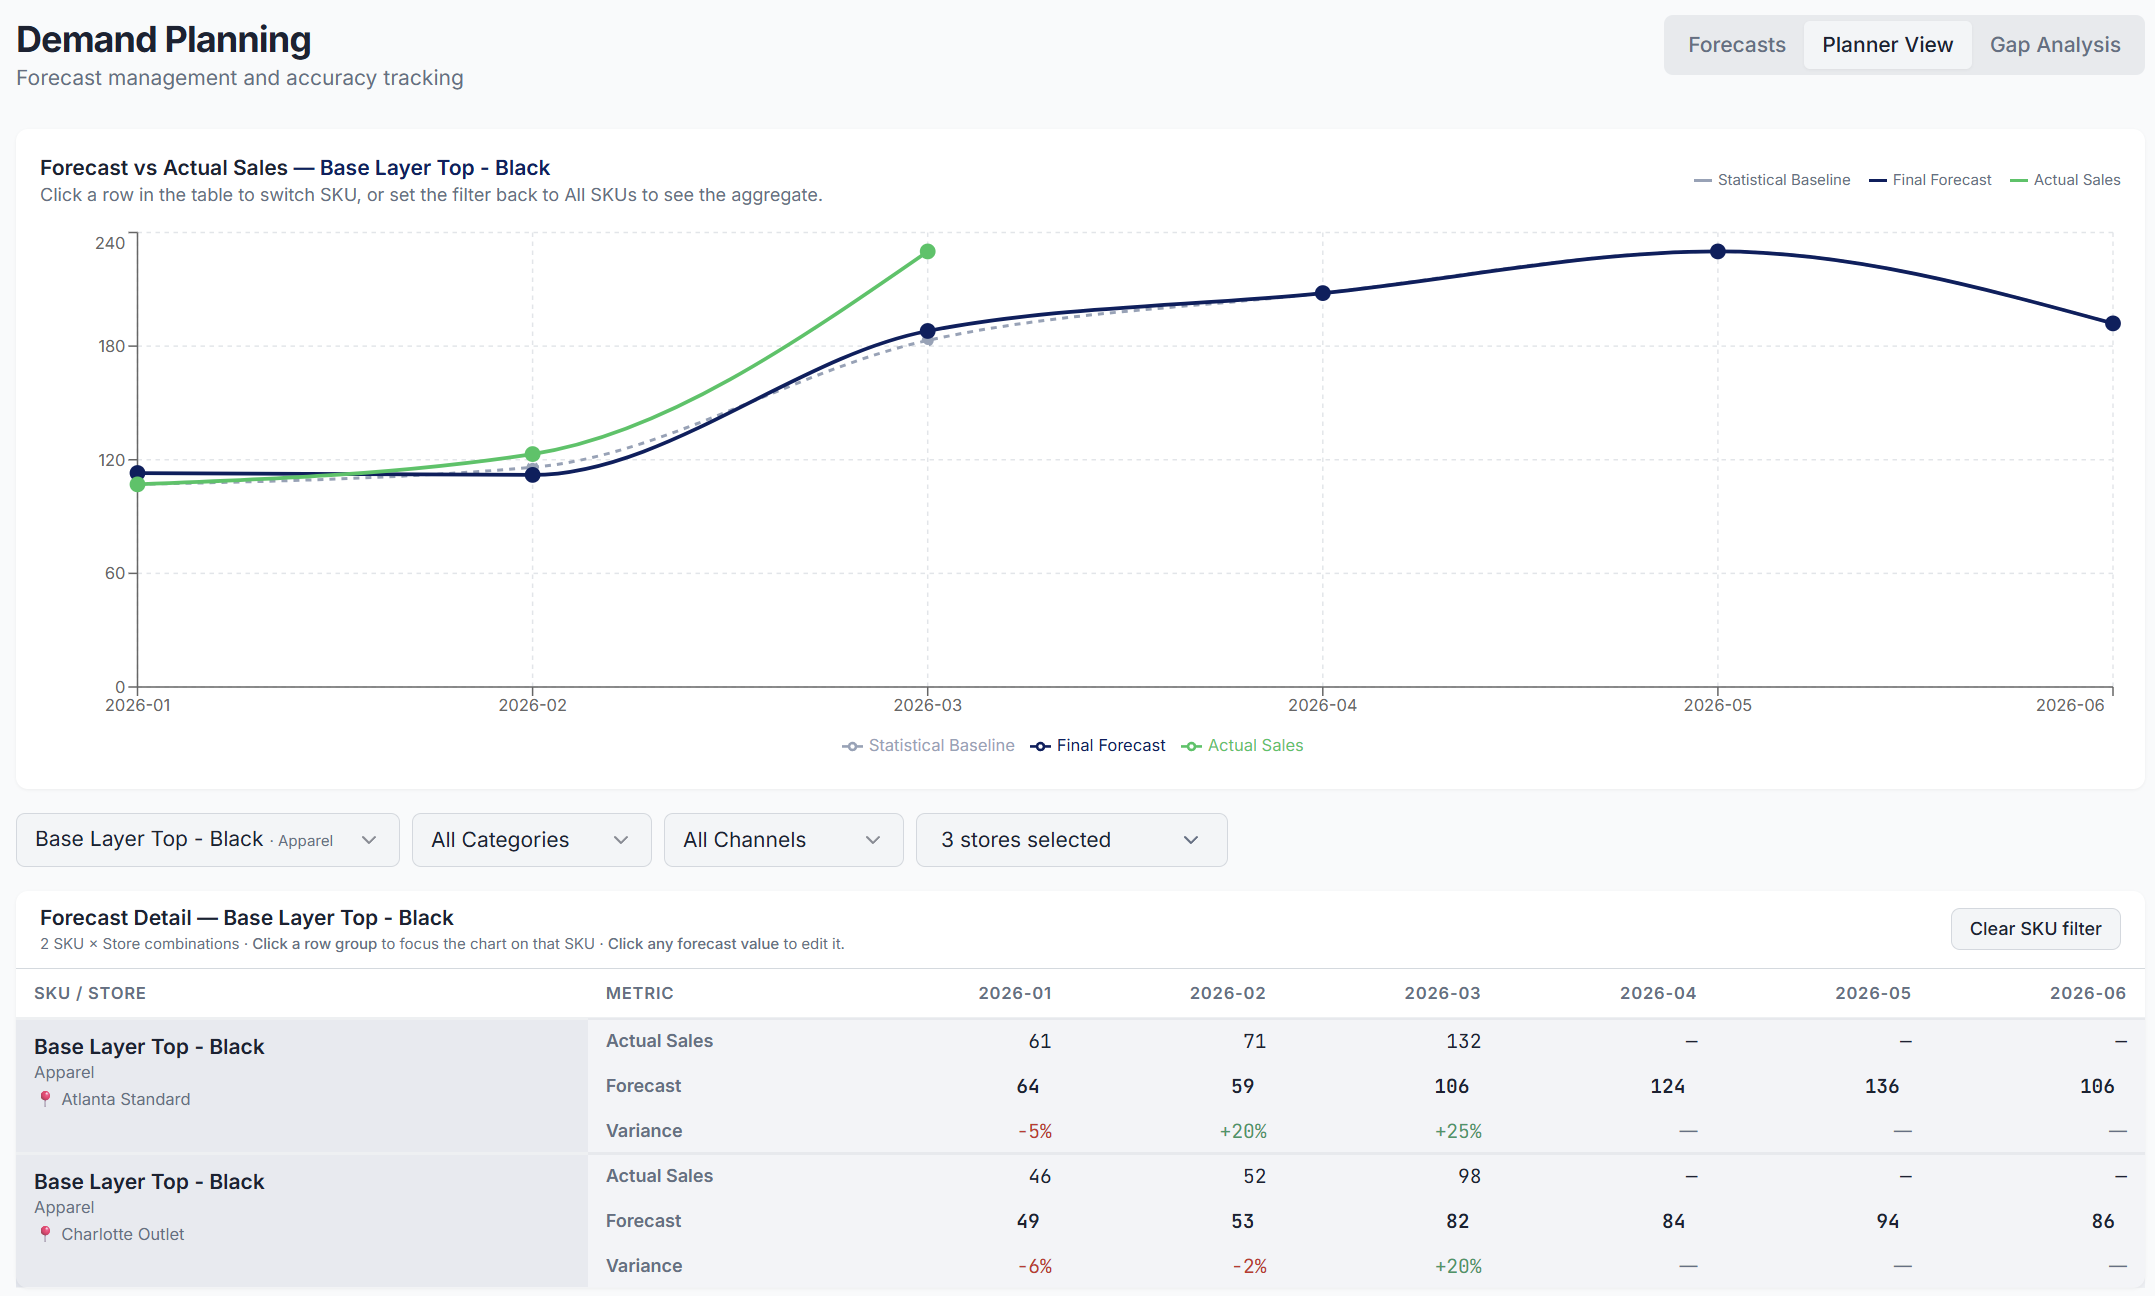Click the Atlanta Standard location pin icon
Viewport: 2155px width, 1296px height.
click(44, 1098)
